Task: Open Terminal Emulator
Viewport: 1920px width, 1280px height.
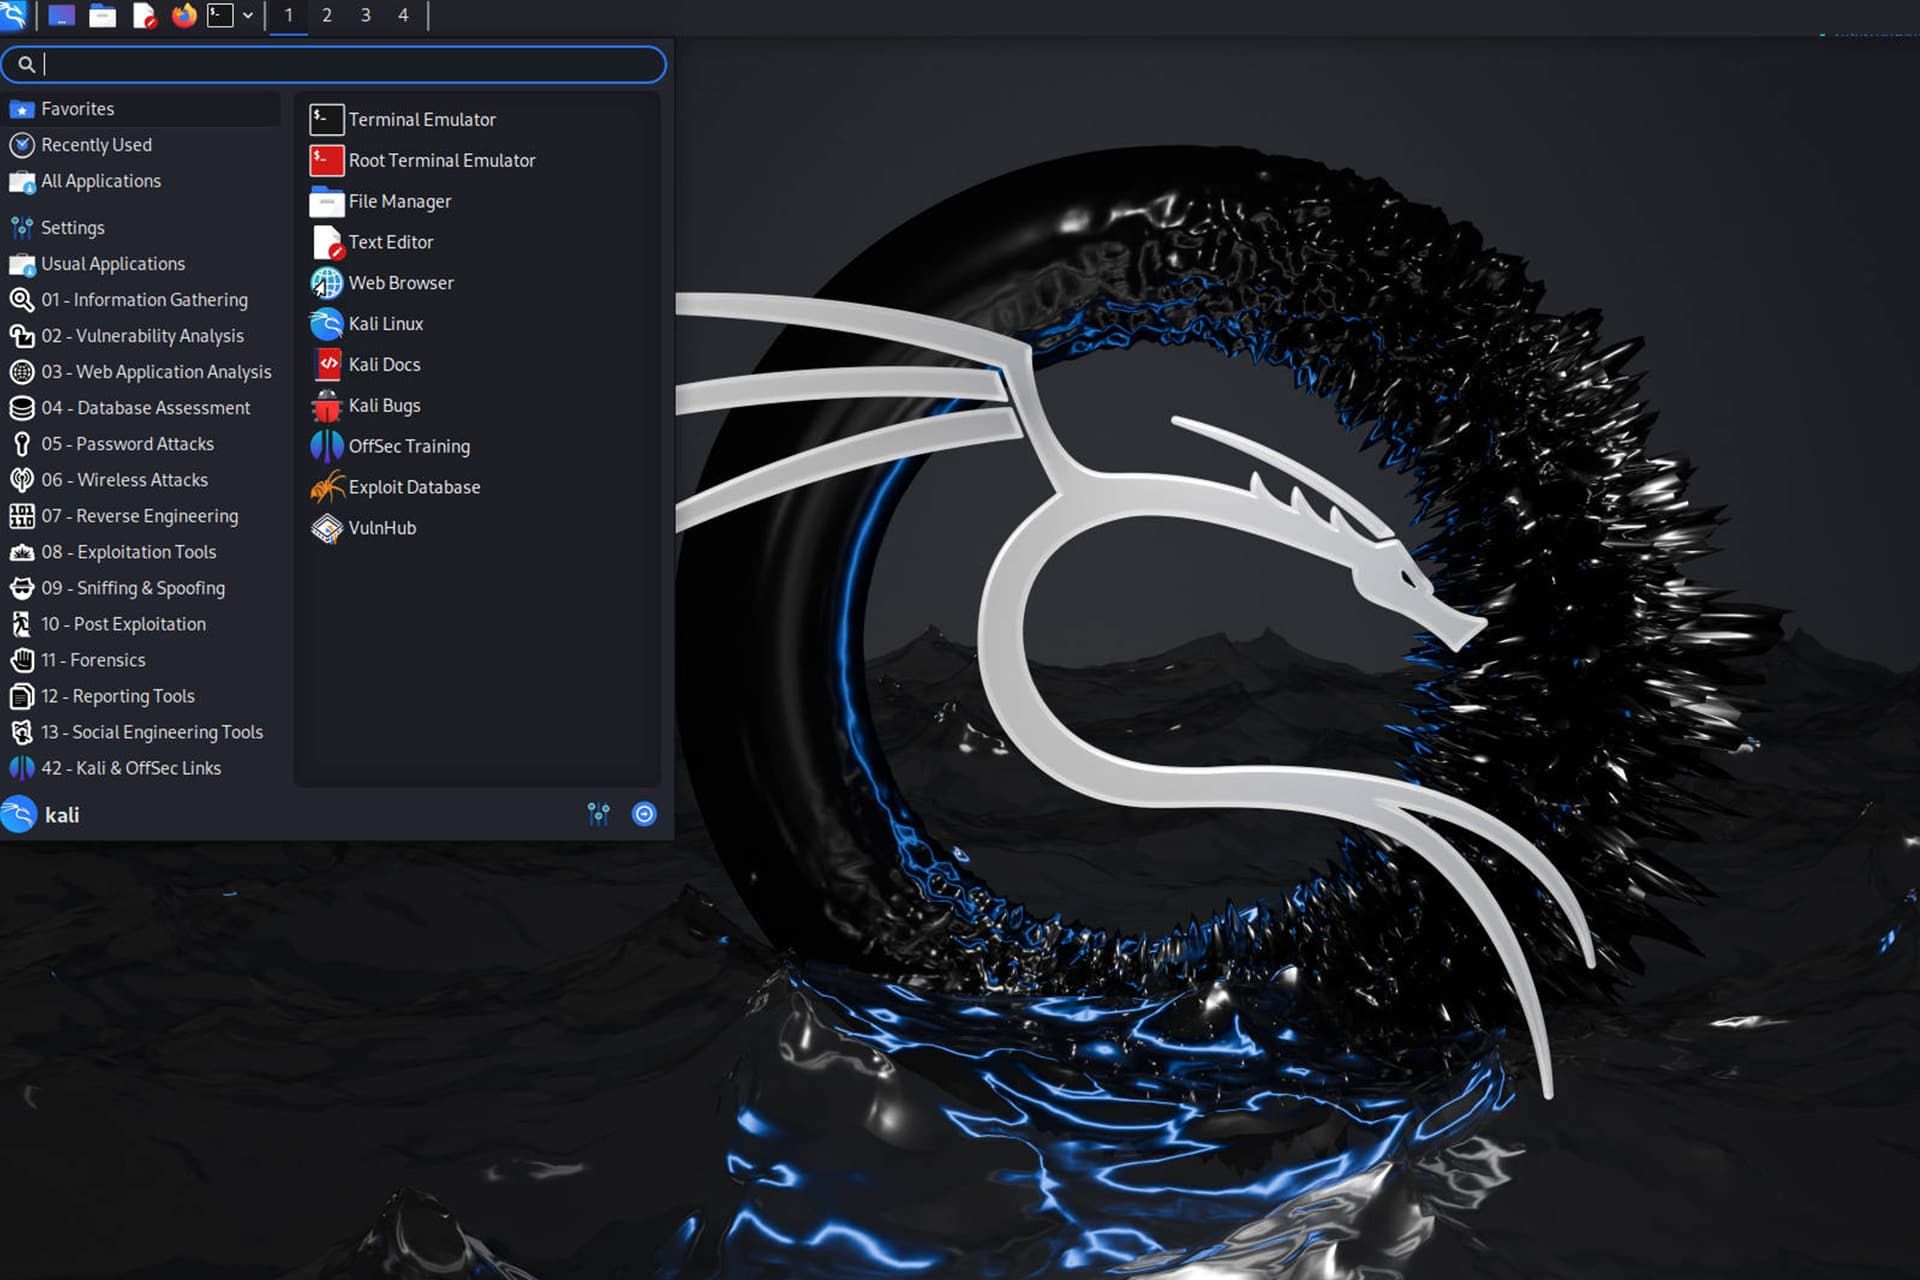Action: pos(421,119)
